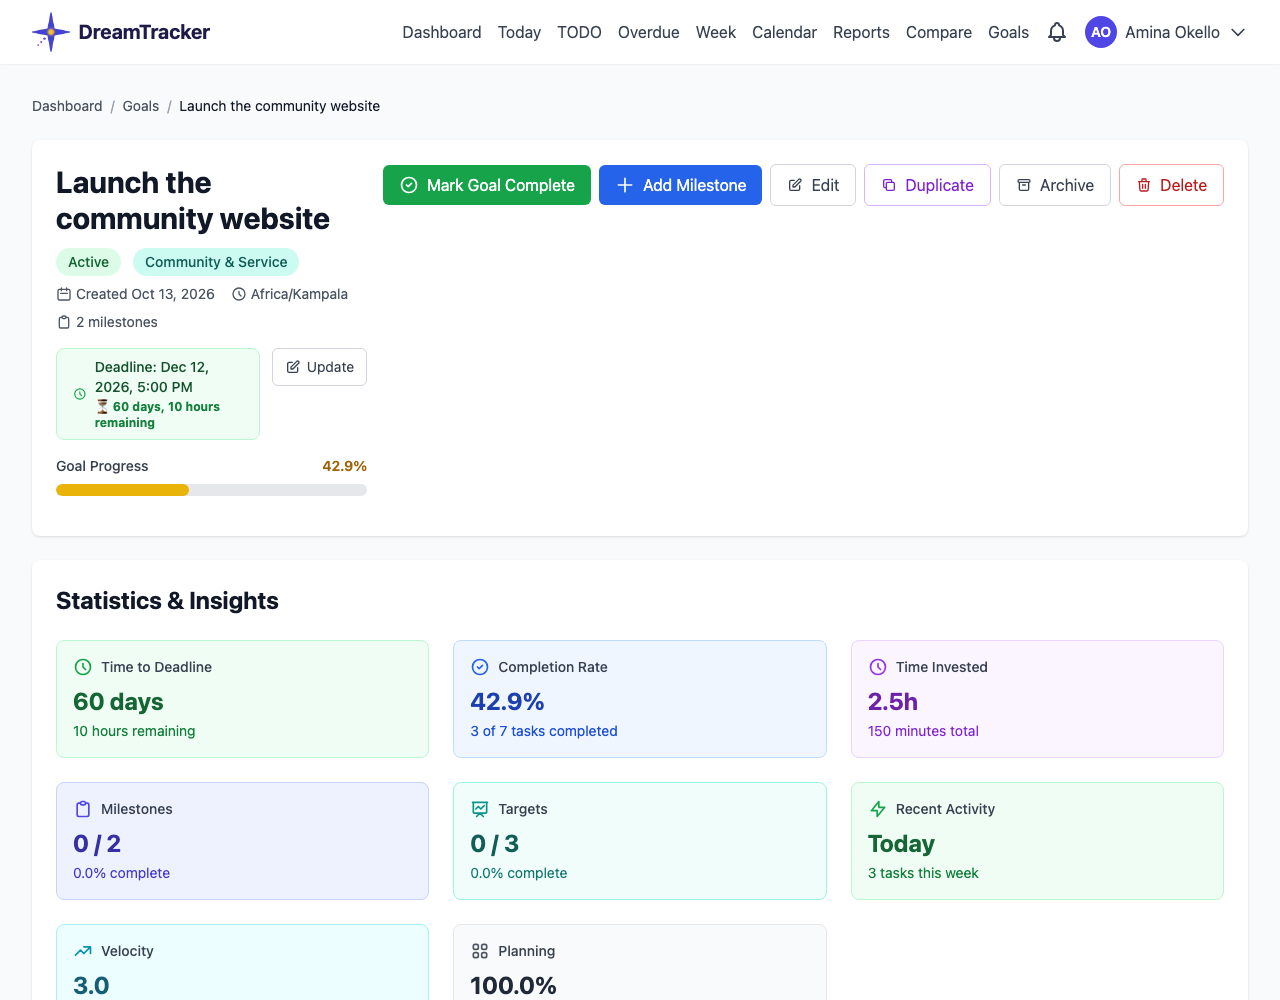
Task: Click the Add Milestone button
Action: (x=680, y=185)
